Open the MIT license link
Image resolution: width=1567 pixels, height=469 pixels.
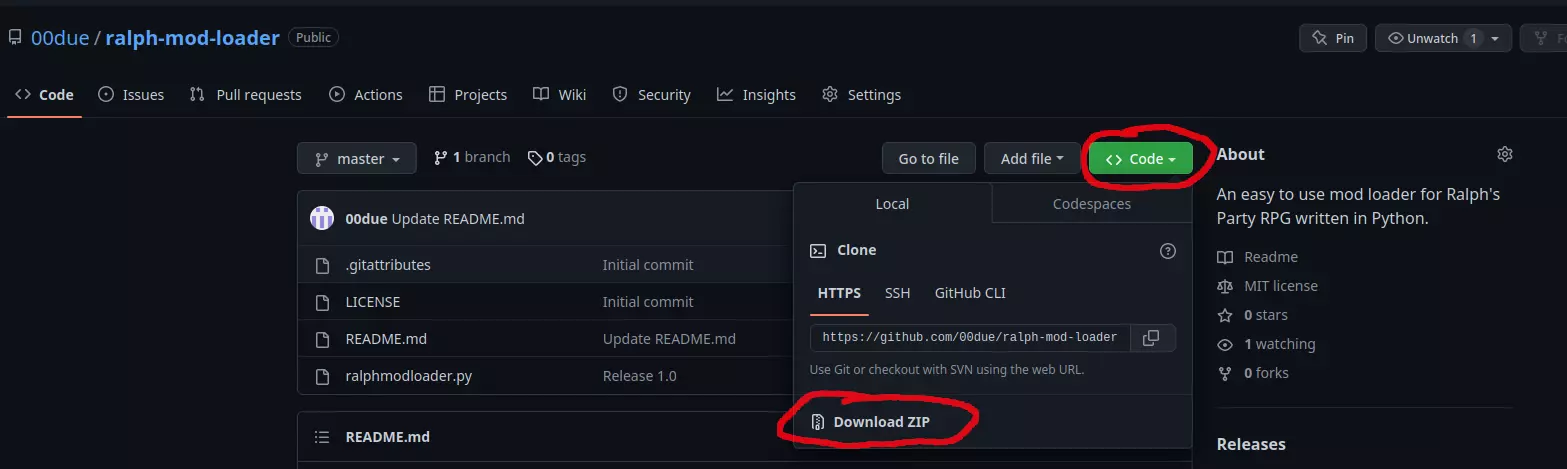click(x=1267, y=286)
